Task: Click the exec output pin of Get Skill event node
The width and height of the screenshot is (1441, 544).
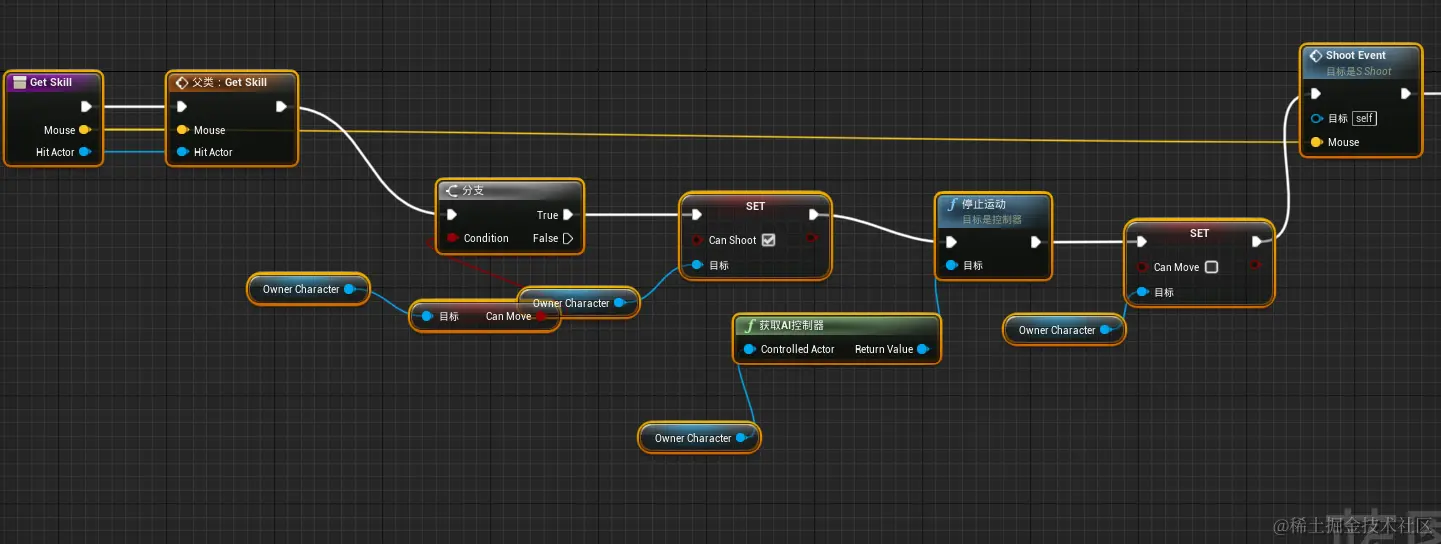Action: coord(86,106)
